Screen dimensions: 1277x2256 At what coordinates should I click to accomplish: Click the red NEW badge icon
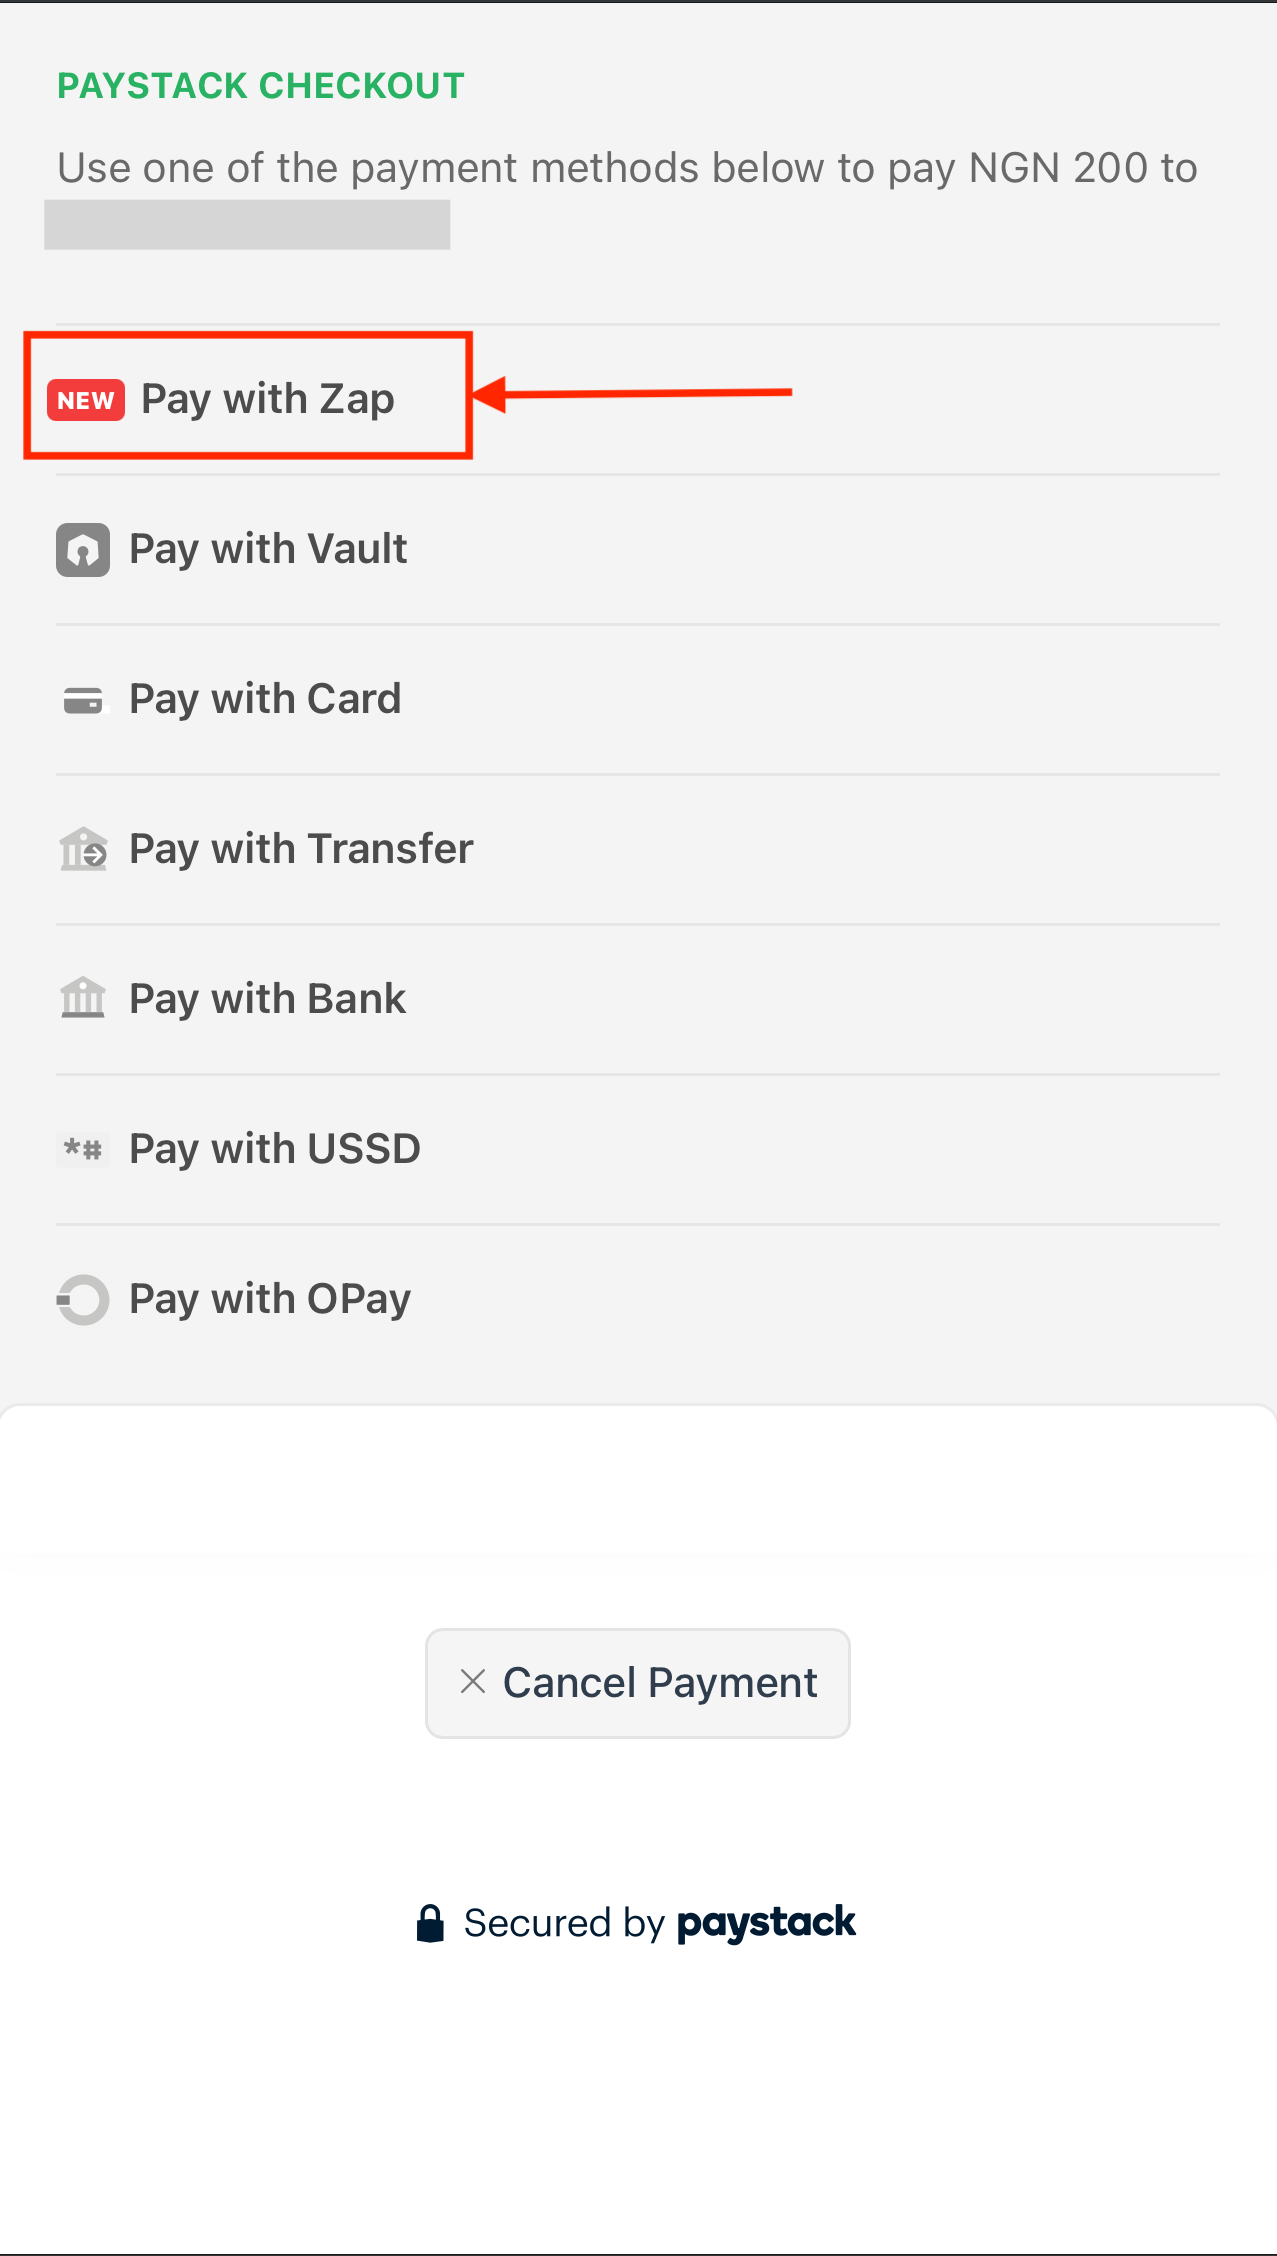tap(86, 400)
